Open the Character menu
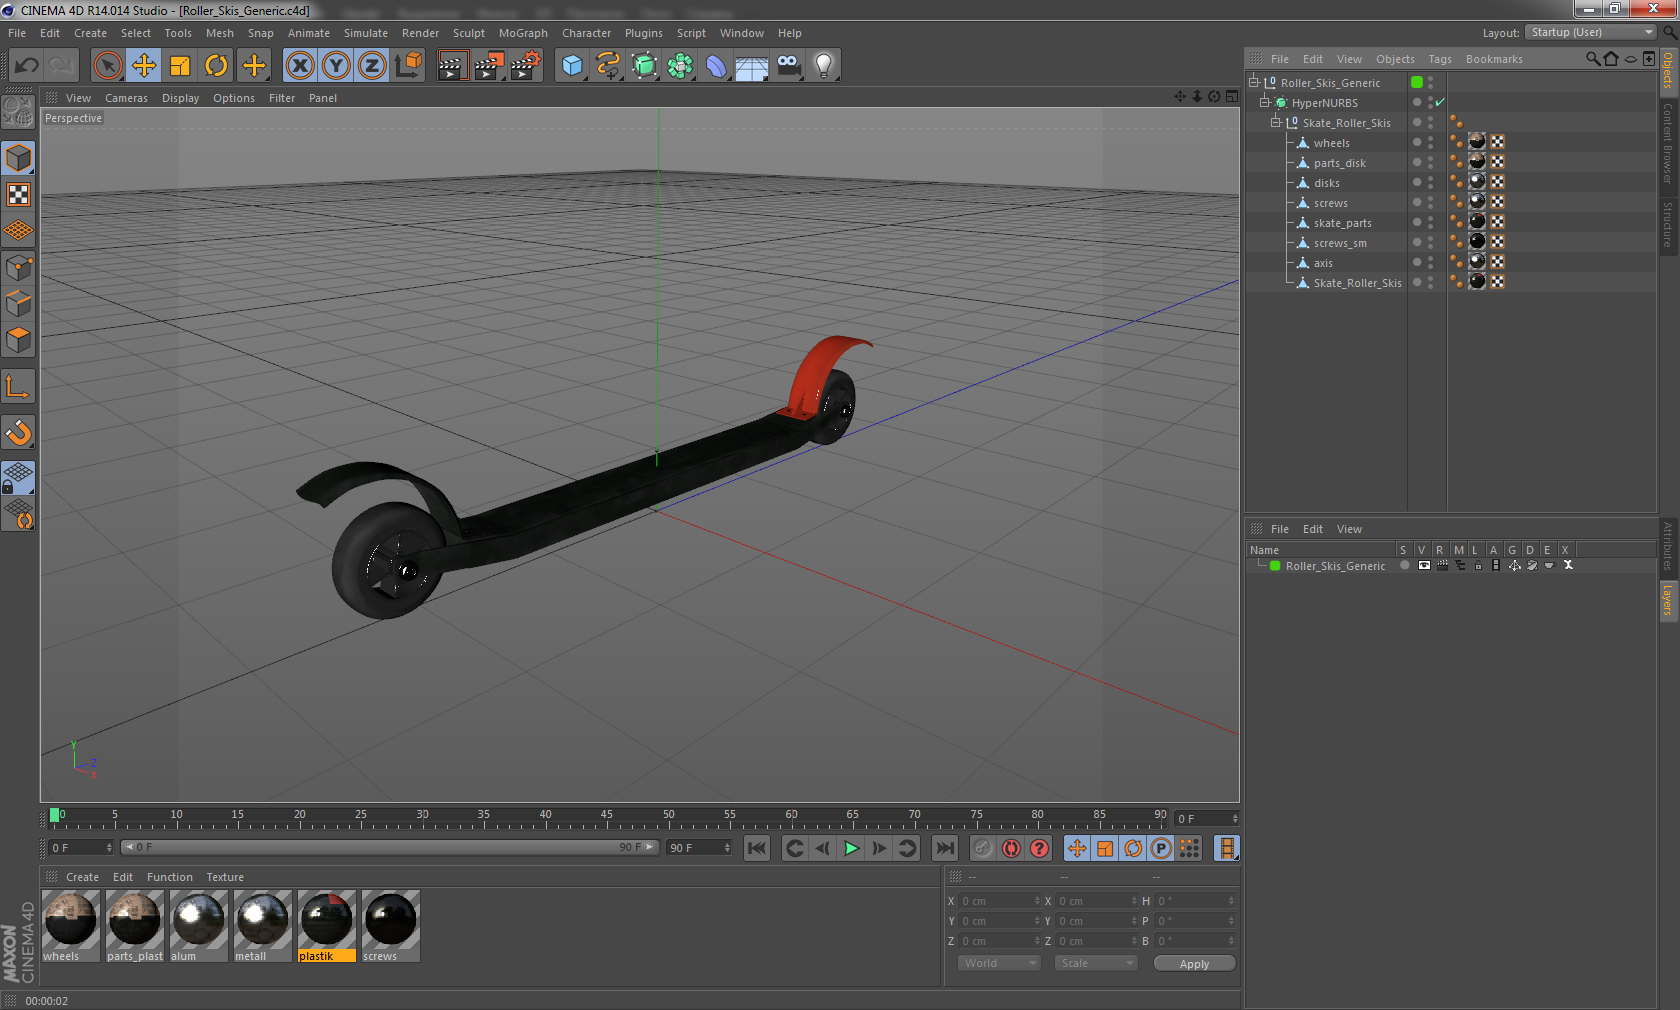1680x1010 pixels. (x=586, y=33)
